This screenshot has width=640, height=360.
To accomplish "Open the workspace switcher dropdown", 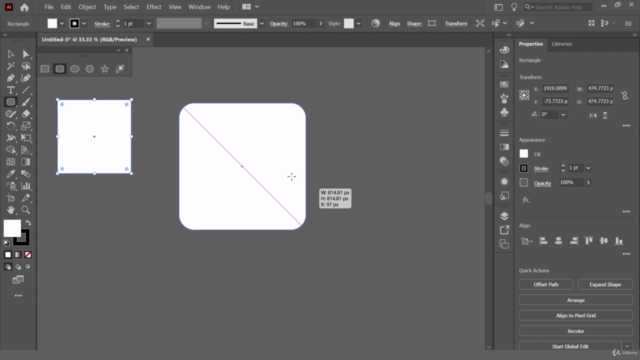I will [x=250, y=7].
